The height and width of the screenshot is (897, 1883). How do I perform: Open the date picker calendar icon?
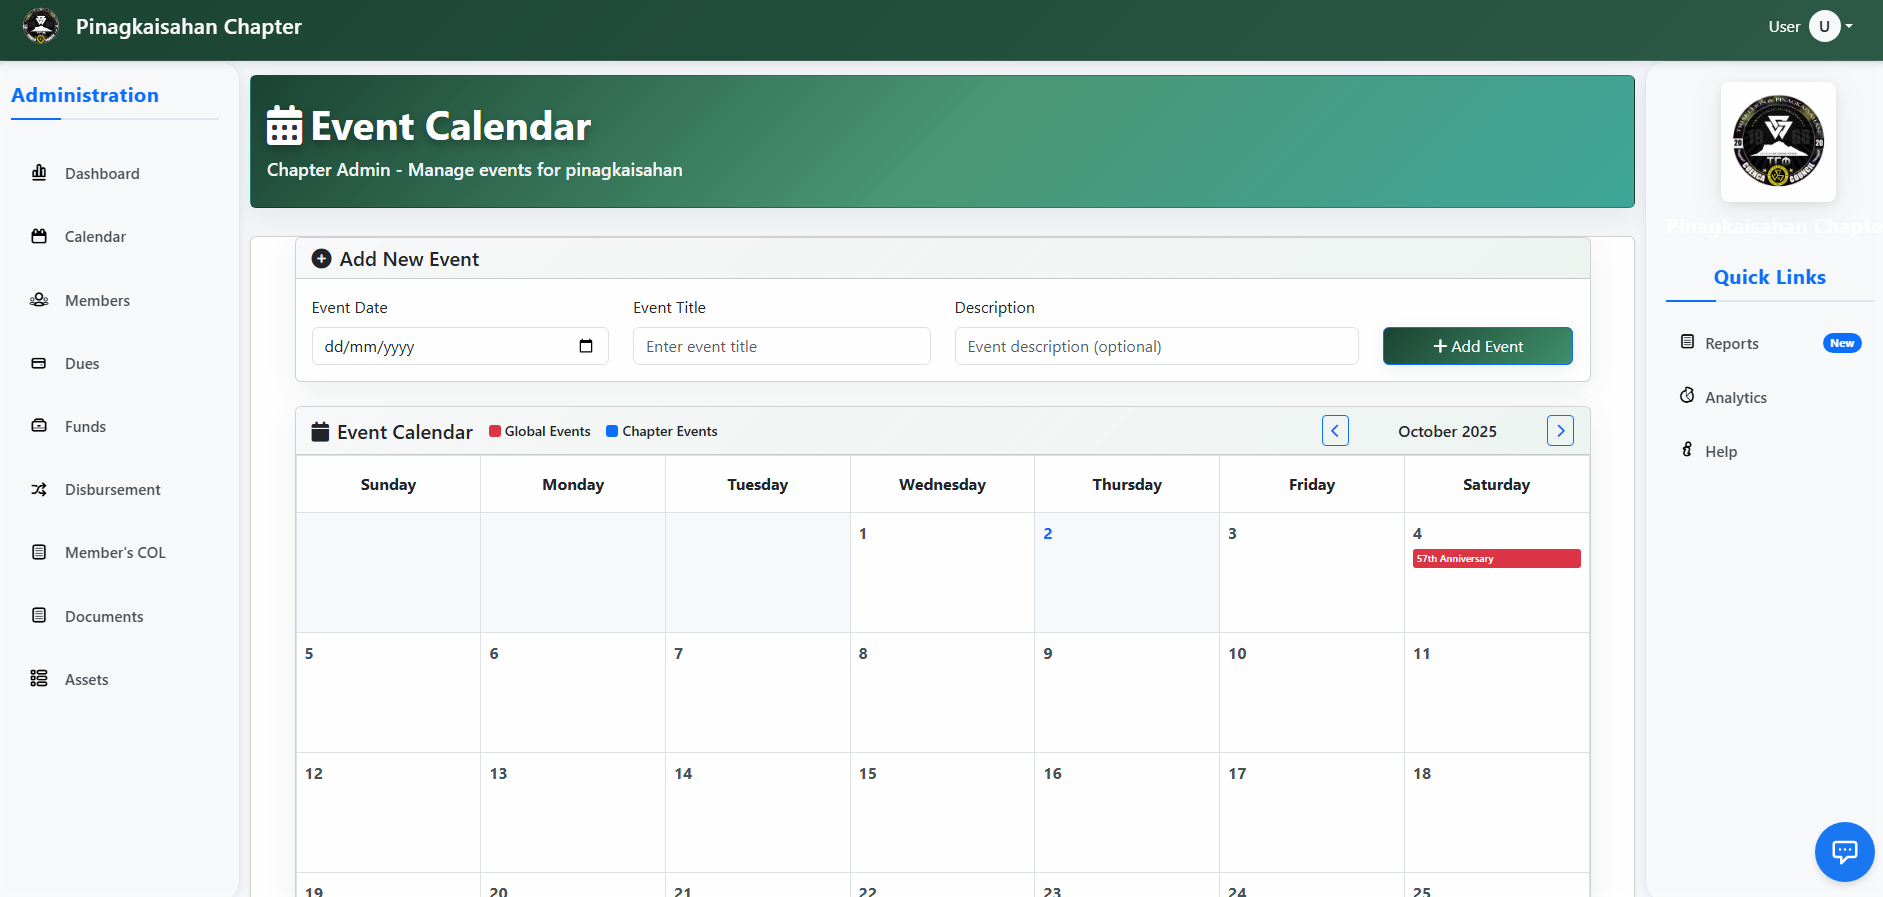coord(586,346)
